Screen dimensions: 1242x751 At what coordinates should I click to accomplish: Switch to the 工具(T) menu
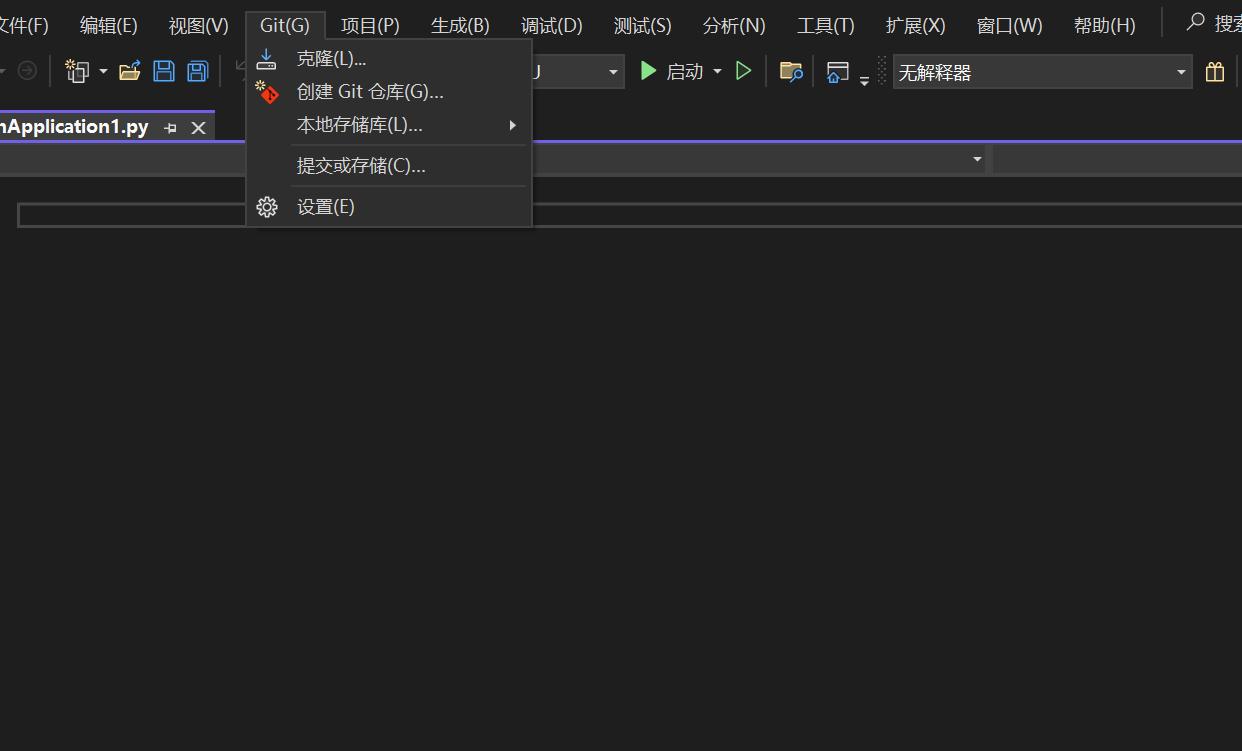(x=824, y=24)
